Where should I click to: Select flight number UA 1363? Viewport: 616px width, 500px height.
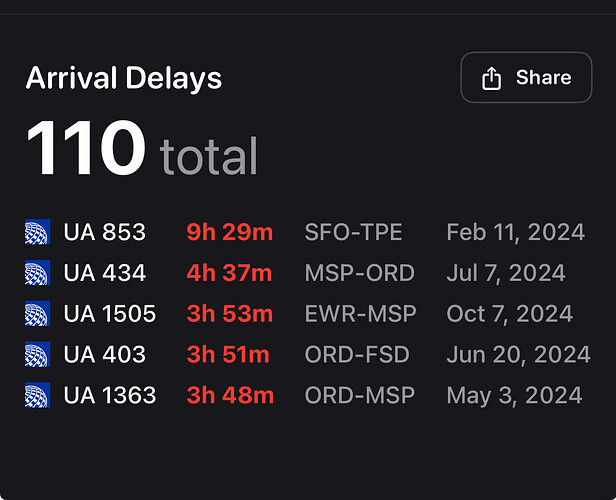click(110, 395)
